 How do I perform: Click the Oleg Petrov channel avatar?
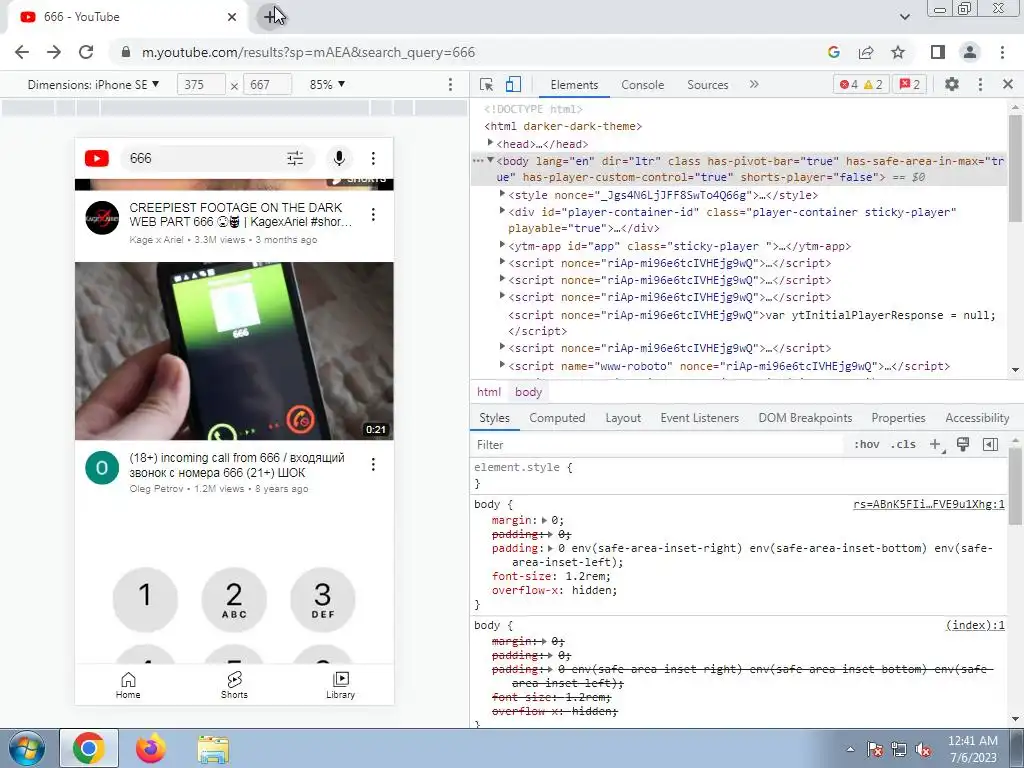pos(102,468)
